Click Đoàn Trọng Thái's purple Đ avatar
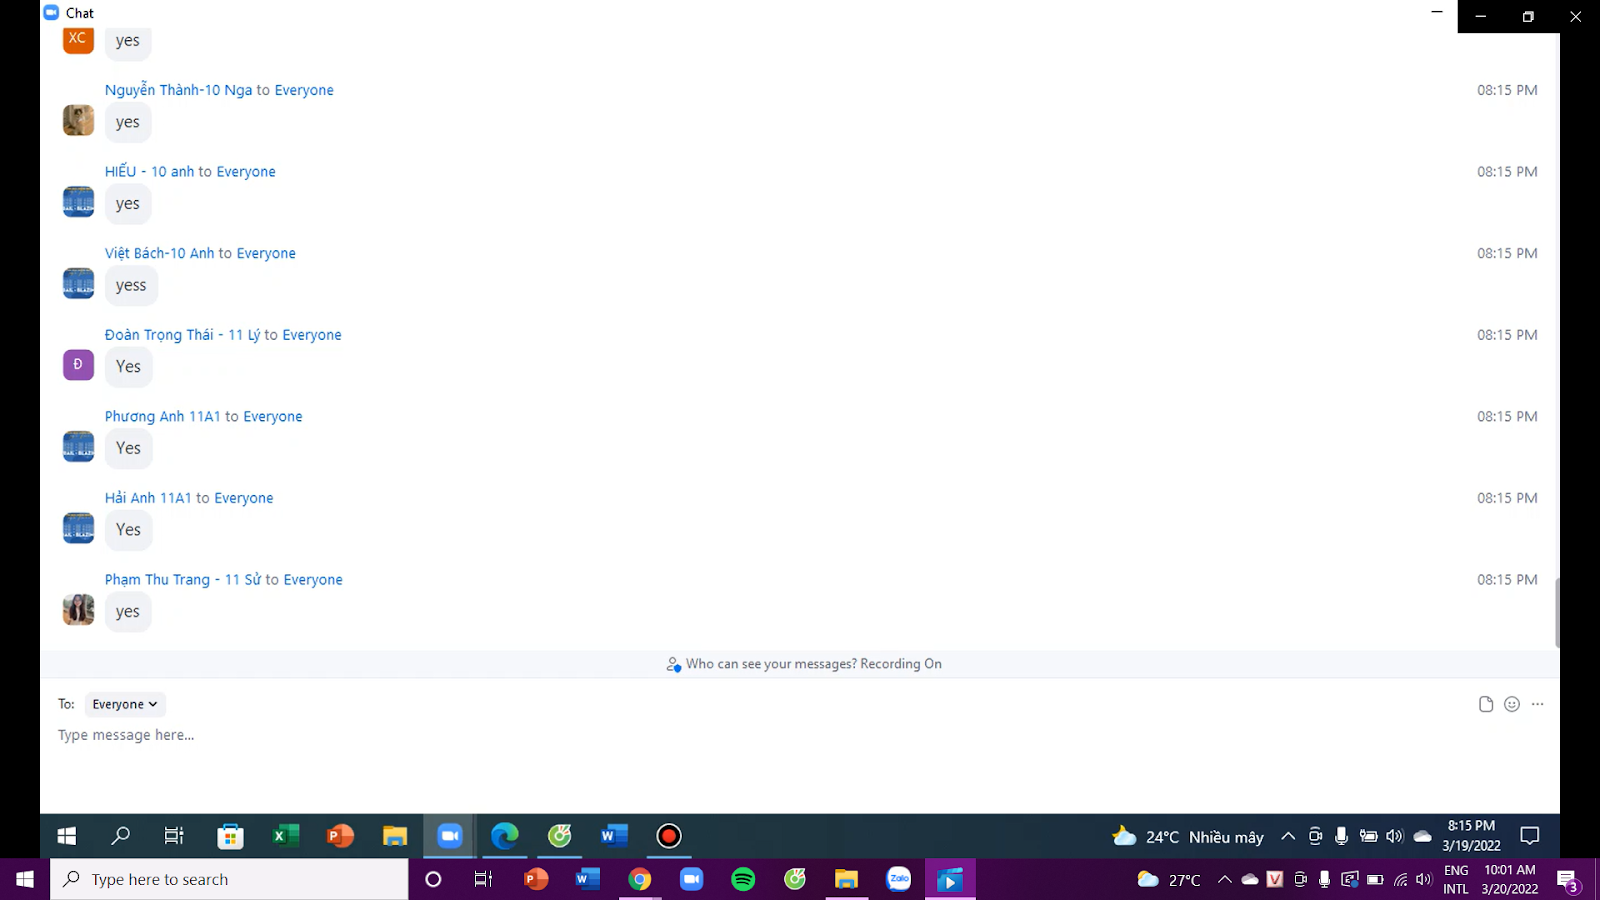1600x900 pixels. 78,365
